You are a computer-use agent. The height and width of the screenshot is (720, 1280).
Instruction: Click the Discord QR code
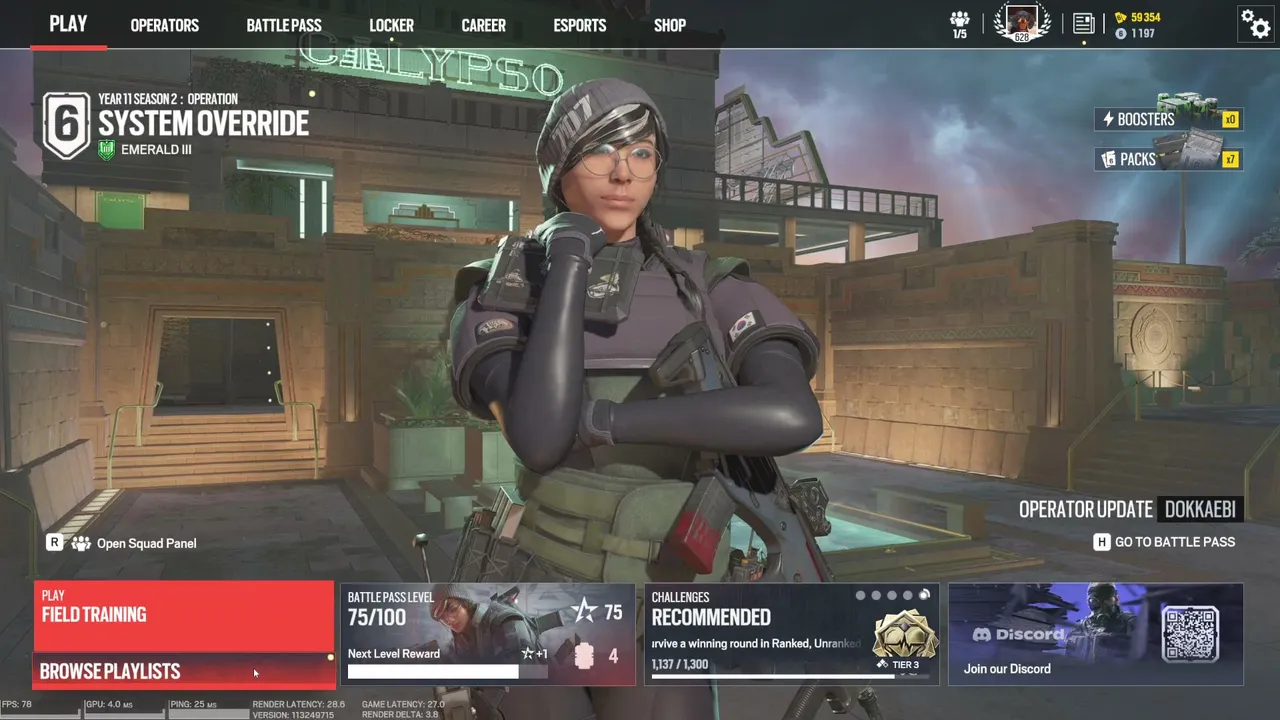click(x=1190, y=634)
